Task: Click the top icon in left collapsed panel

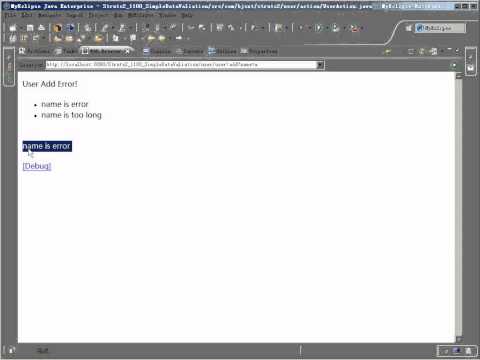Action: (9, 58)
